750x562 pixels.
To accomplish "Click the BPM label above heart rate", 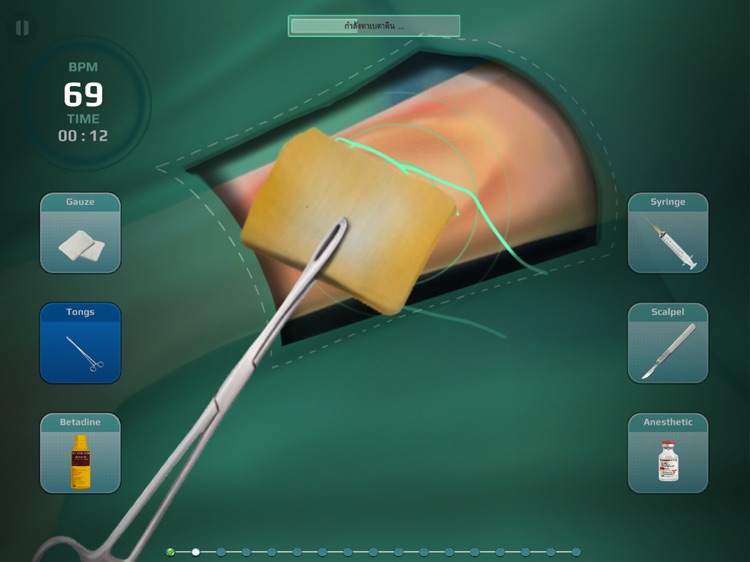I will point(83,67).
